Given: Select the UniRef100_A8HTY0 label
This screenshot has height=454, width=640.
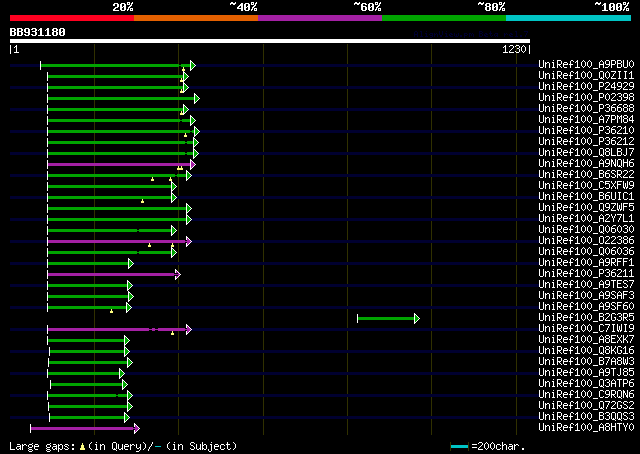Looking at the screenshot, I should coord(586,428).
